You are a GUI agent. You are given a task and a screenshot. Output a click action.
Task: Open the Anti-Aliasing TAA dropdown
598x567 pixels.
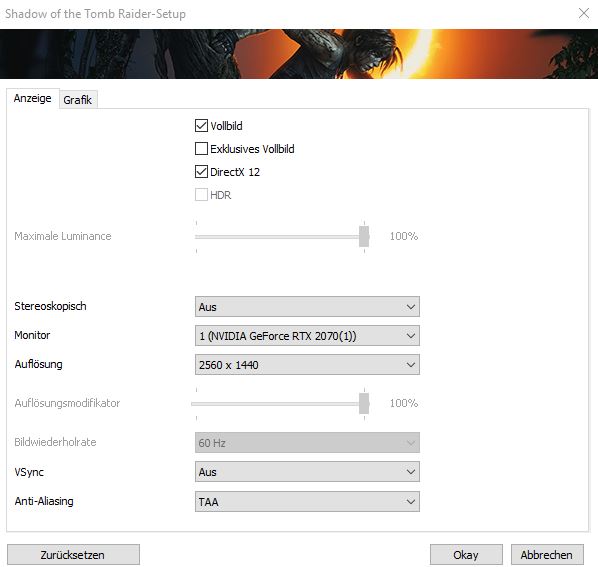pyautogui.click(x=307, y=501)
